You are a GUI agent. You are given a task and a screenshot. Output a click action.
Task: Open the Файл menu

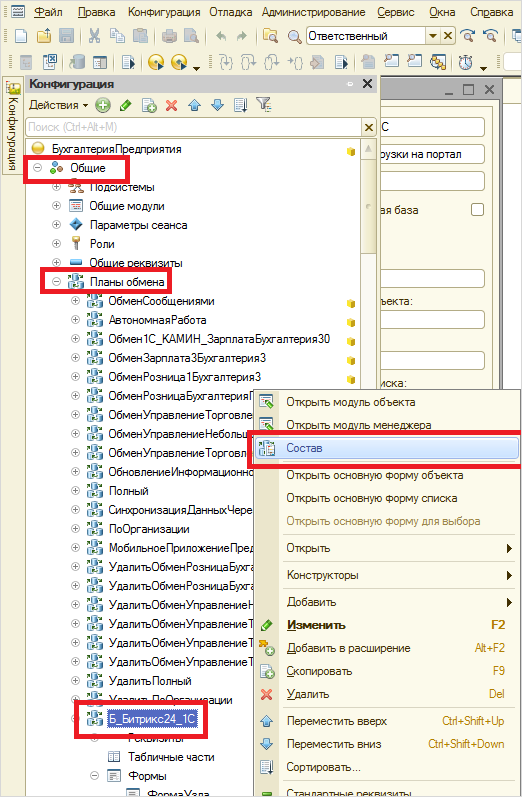point(48,12)
